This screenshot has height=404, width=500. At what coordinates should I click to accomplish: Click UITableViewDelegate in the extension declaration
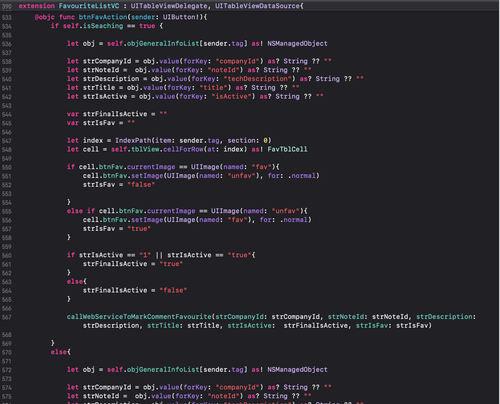tap(169, 6)
